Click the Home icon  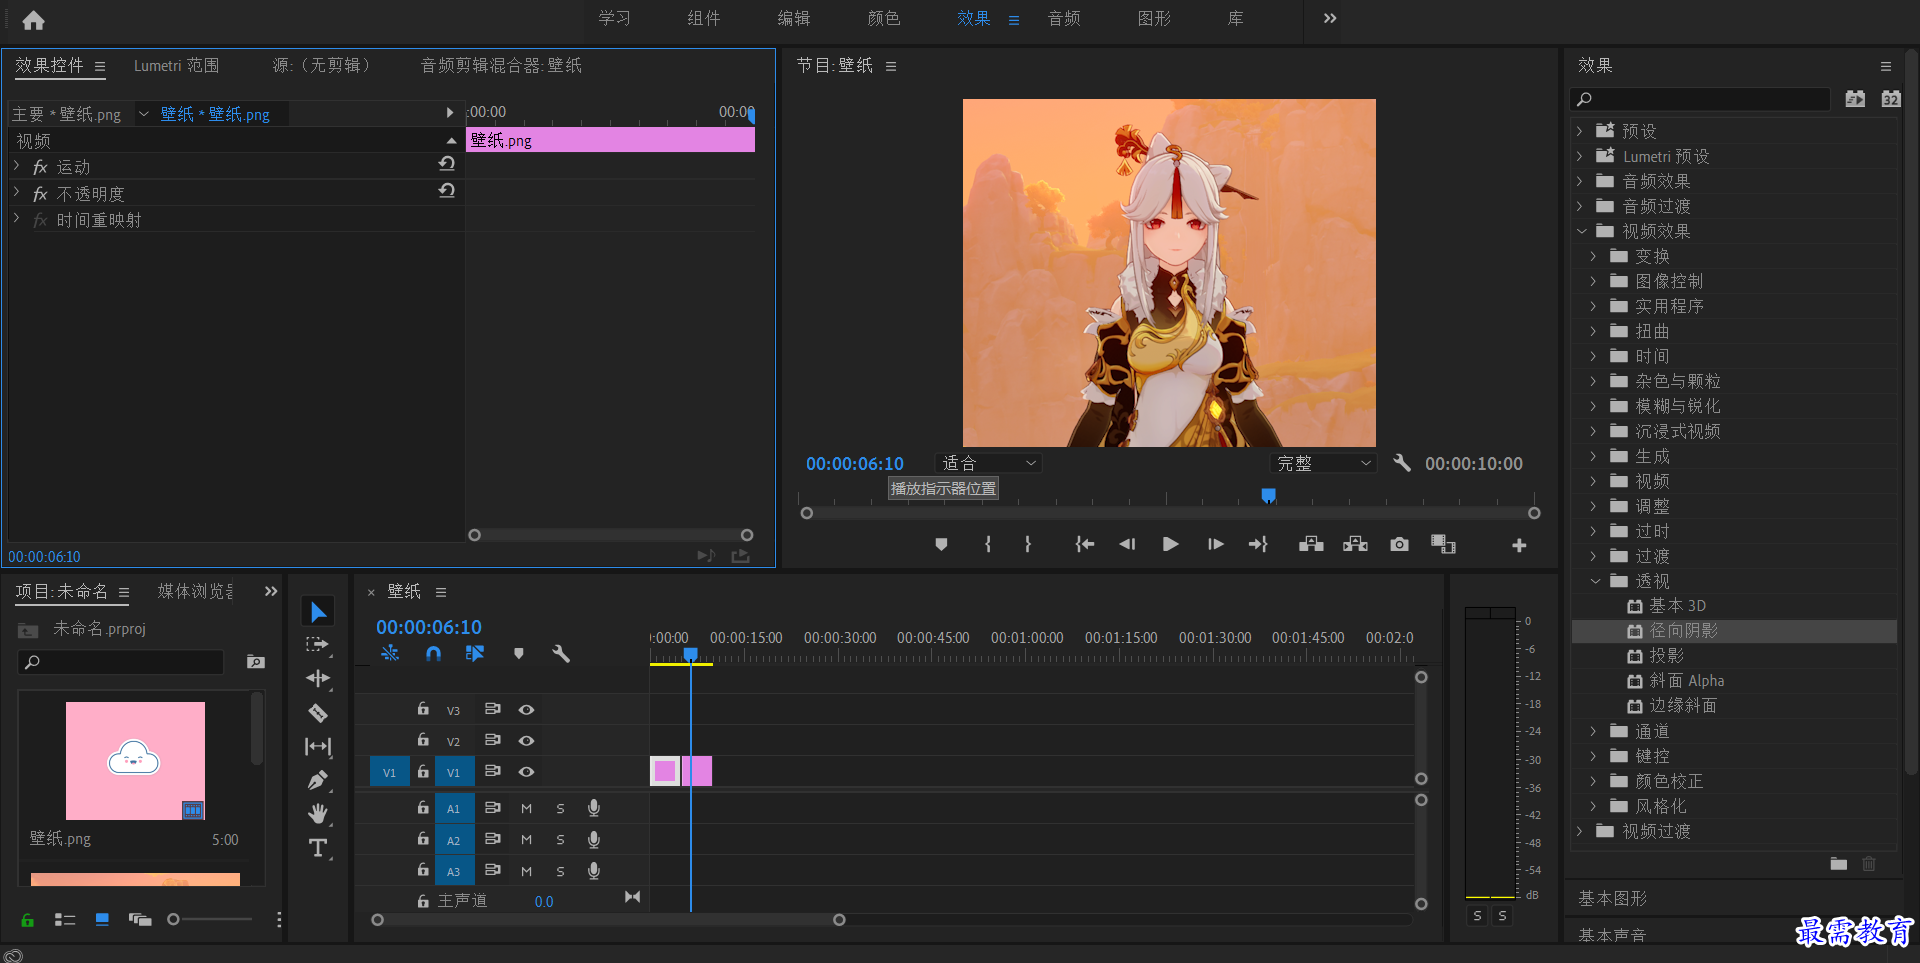(x=33, y=20)
